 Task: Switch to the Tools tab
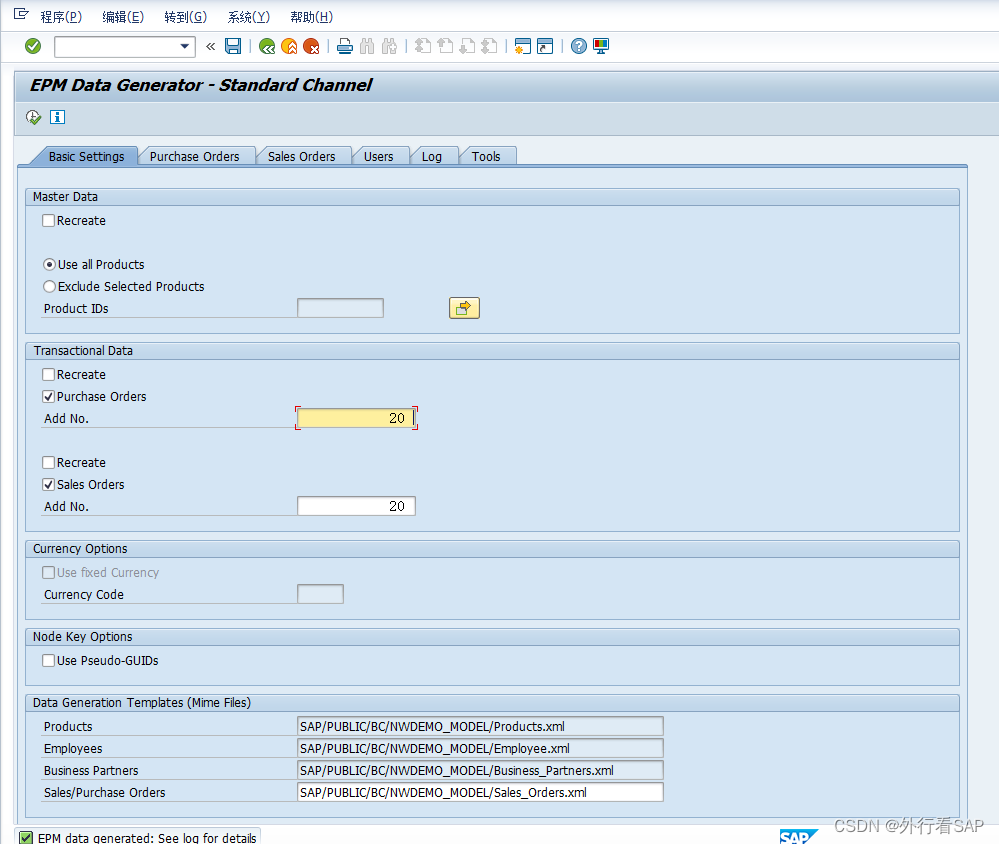485,156
